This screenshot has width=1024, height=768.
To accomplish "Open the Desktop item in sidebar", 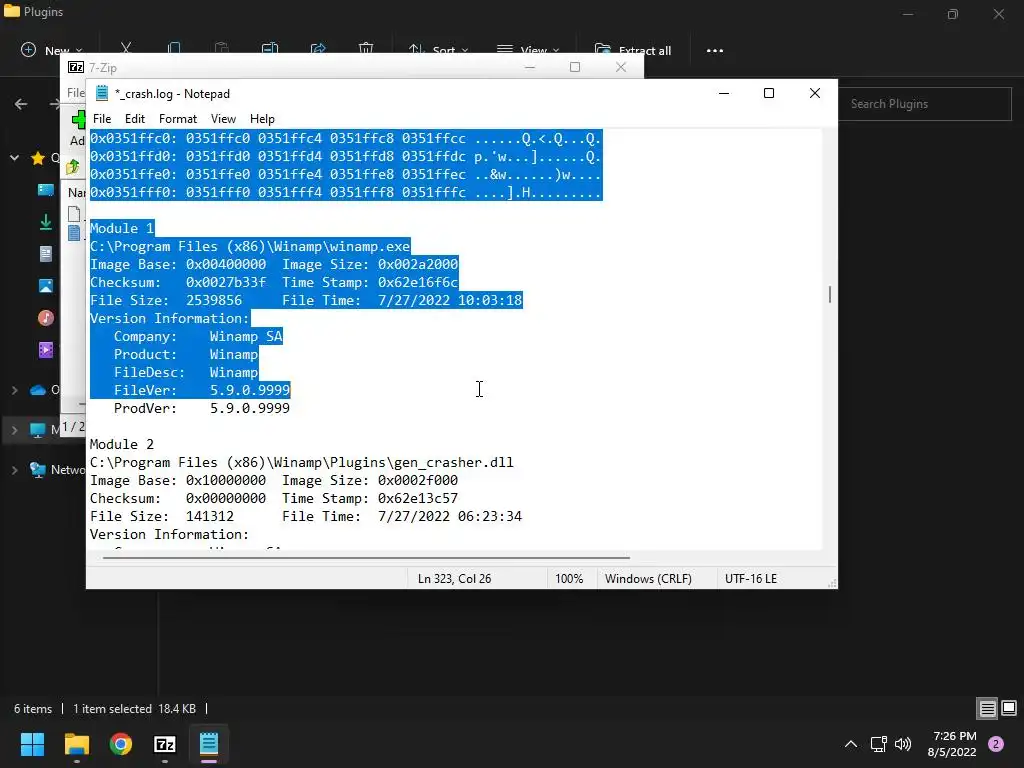I will [46, 189].
